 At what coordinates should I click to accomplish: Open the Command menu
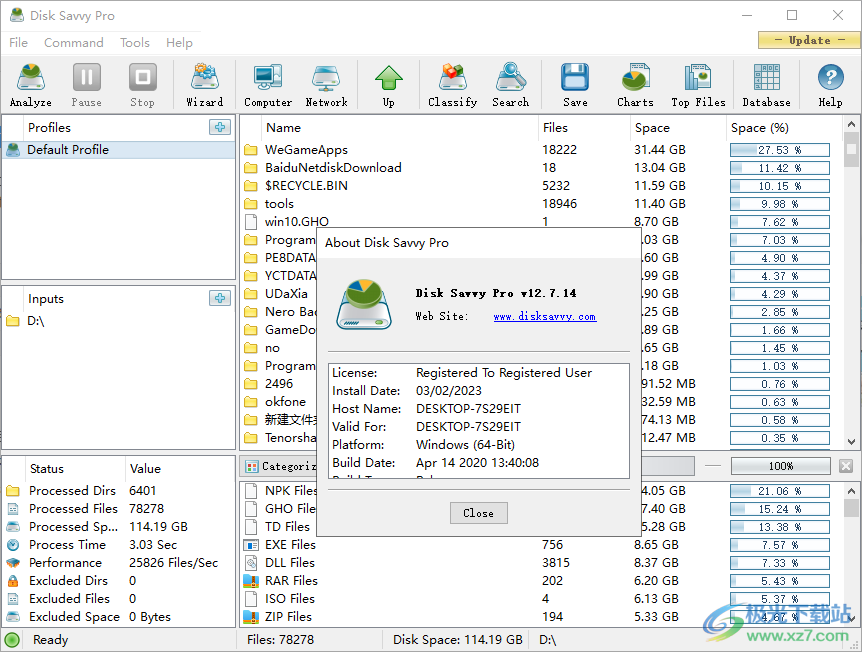74,42
